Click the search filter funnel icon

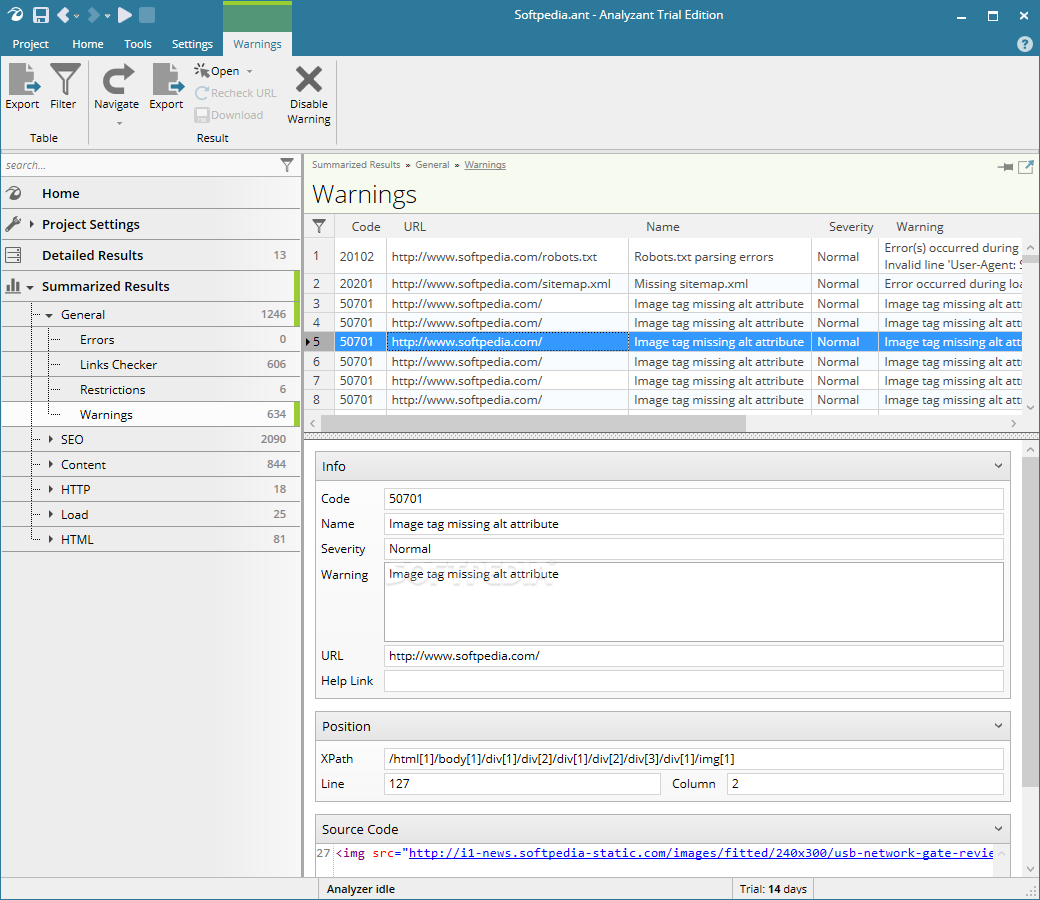(287, 165)
